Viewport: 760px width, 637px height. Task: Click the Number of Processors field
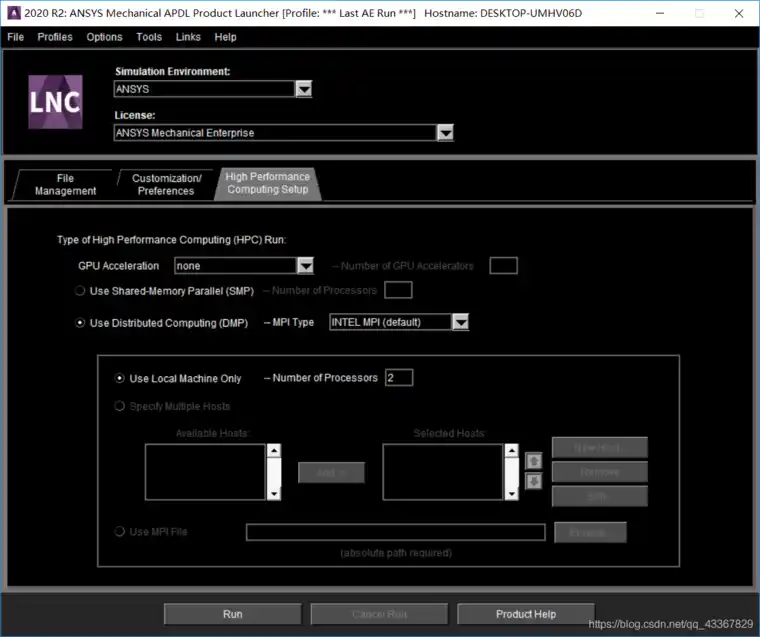399,378
